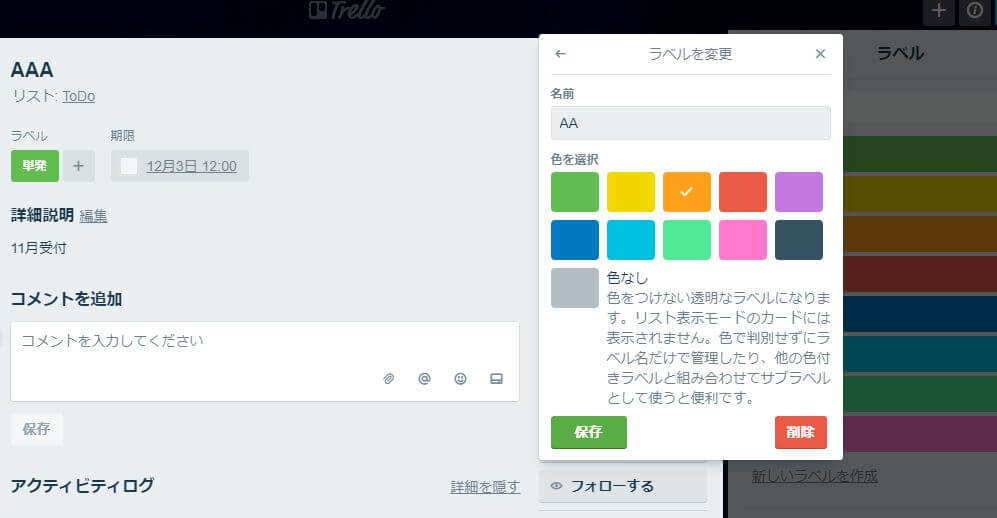This screenshot has height=518, width=997.
Task: Click the attachment paperclip icon in comment box
Action: (389, 379)
